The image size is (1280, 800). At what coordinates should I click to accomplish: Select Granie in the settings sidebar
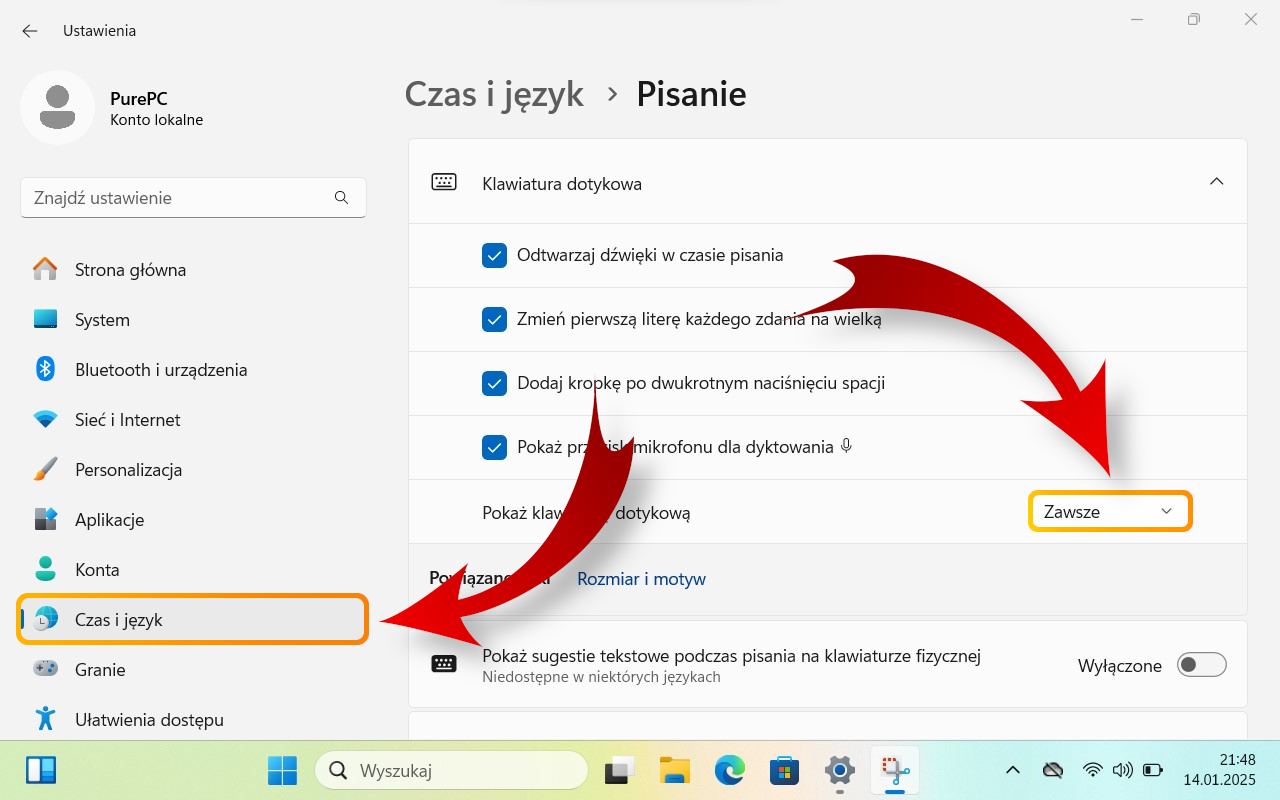click(100, 669)
